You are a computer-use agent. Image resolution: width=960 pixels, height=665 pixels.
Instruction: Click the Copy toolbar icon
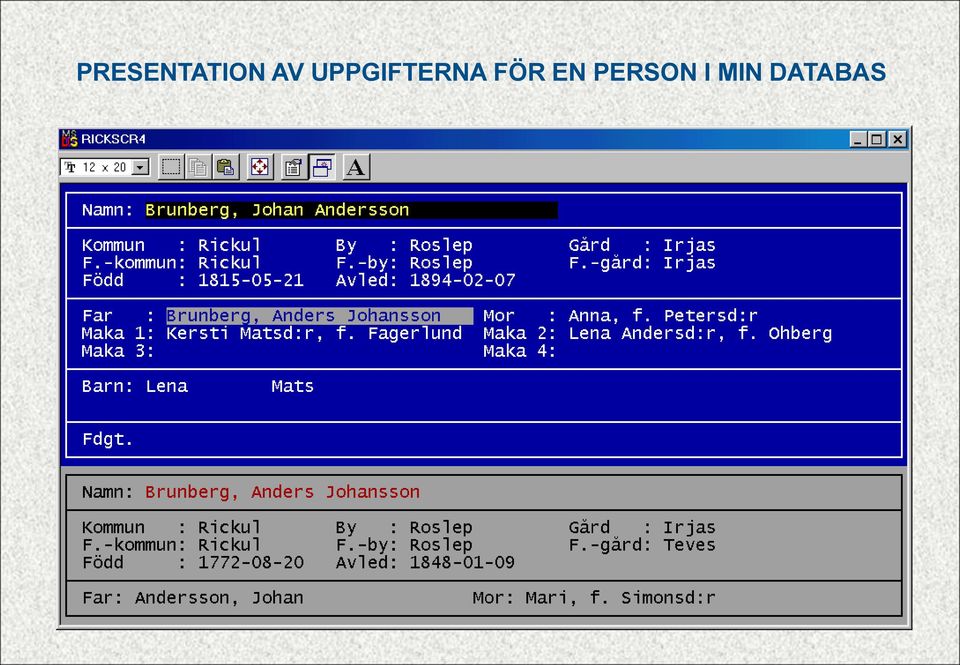[198, 167]
